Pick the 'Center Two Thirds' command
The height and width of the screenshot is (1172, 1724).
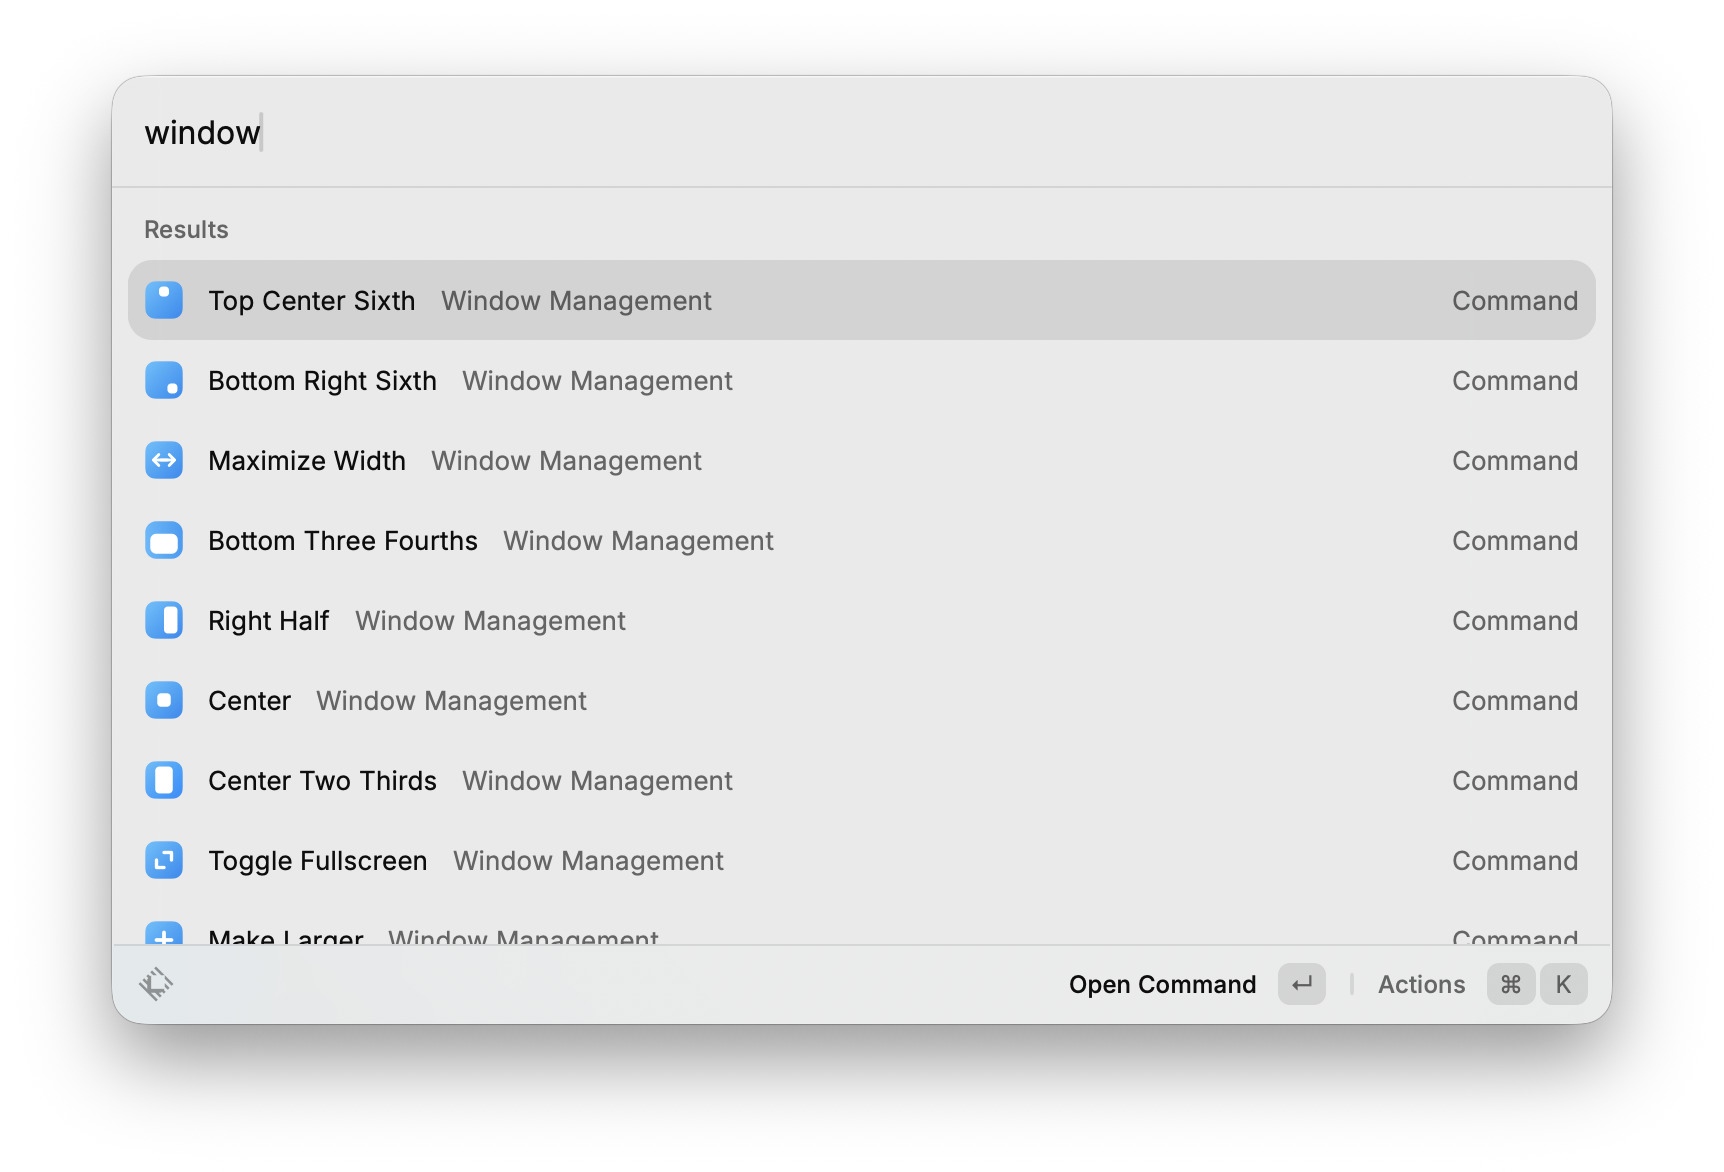coord(862,780)
